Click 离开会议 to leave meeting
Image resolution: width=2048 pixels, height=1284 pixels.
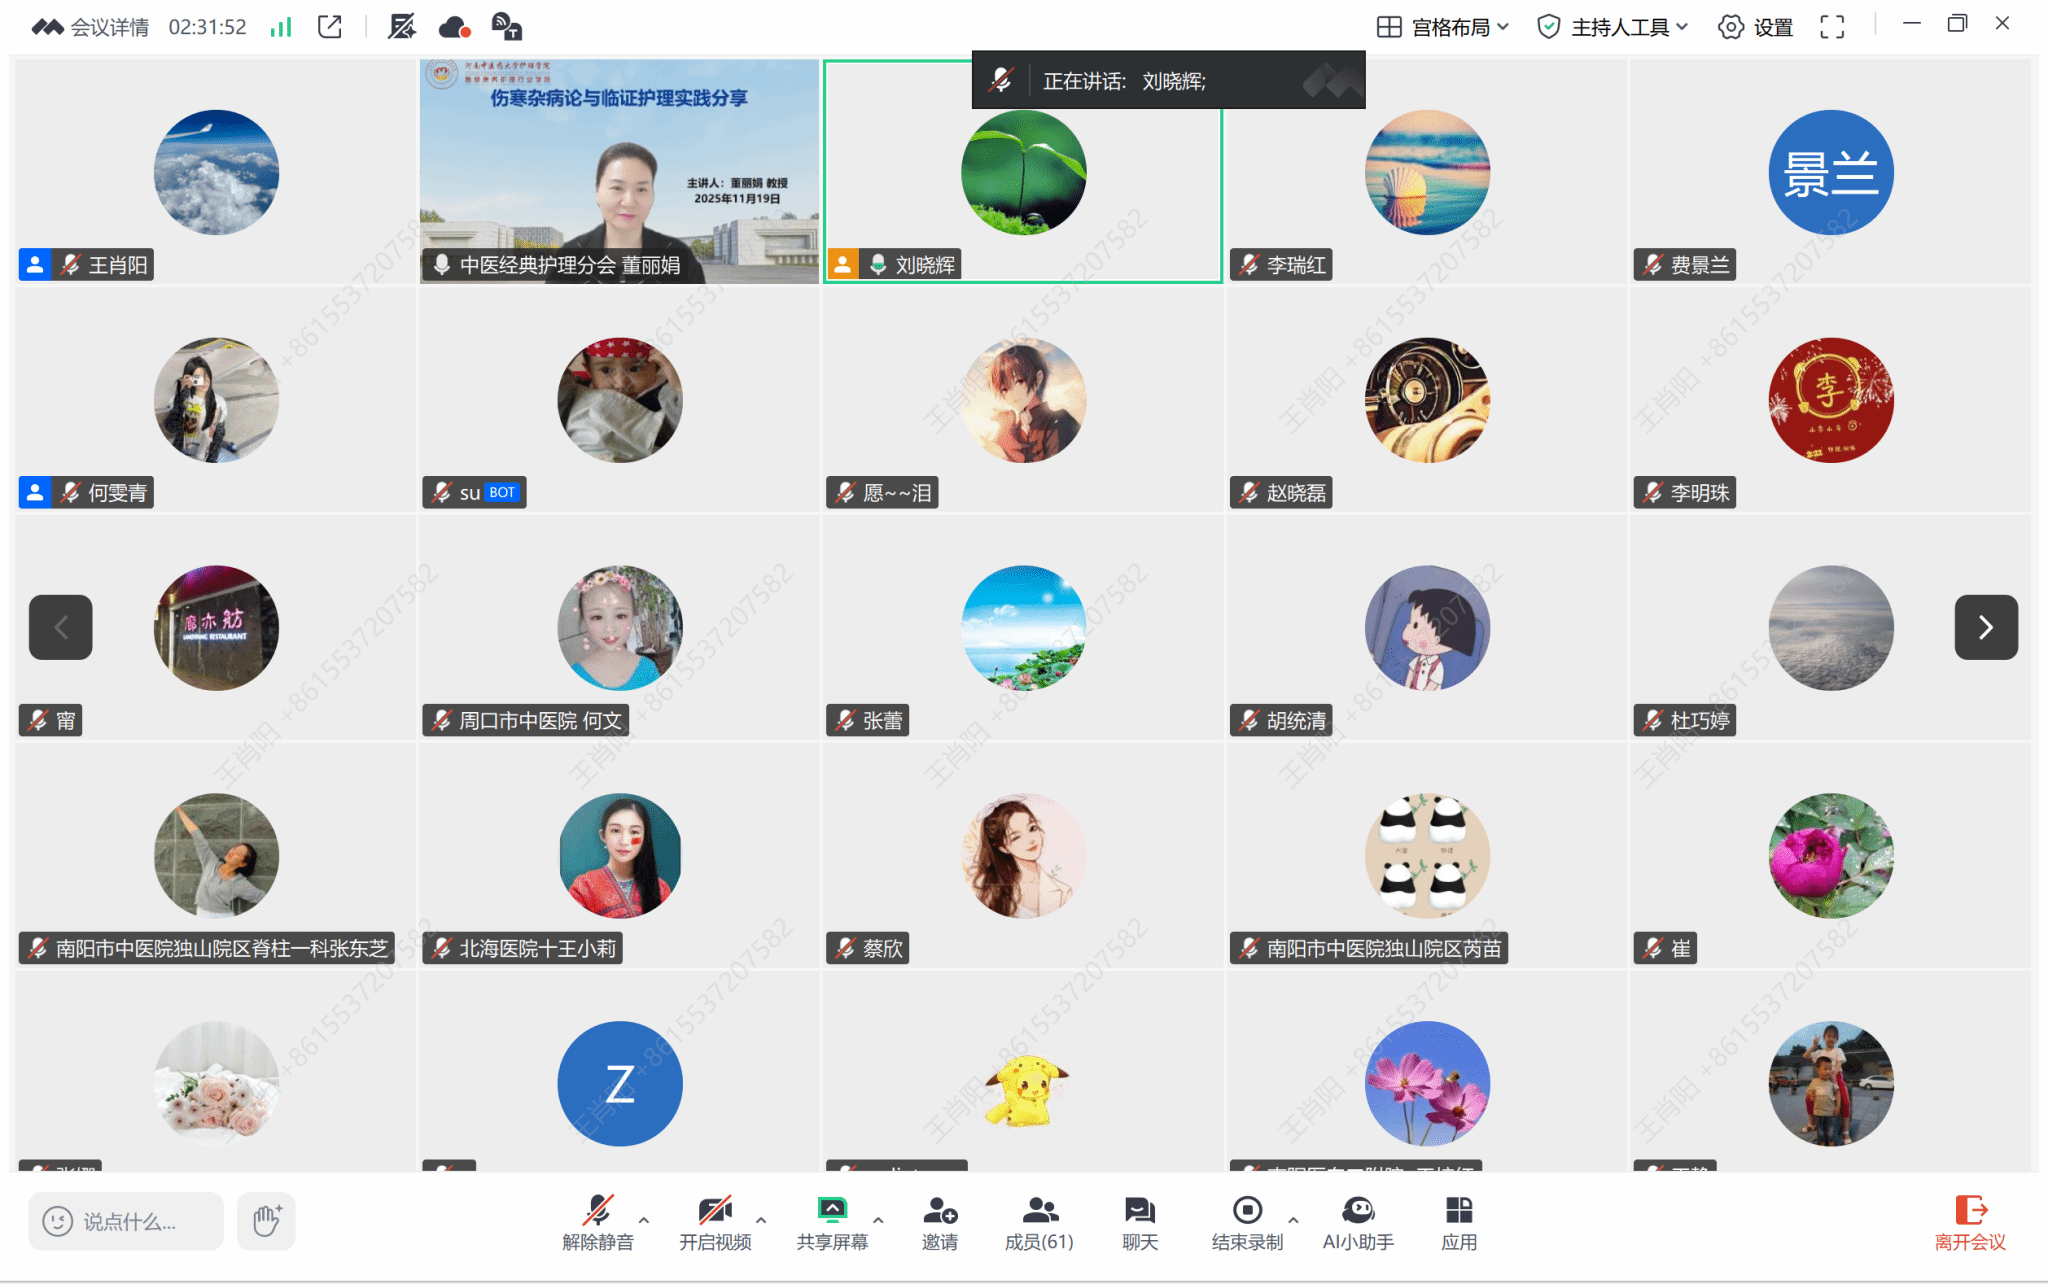click(1970, 1223)
